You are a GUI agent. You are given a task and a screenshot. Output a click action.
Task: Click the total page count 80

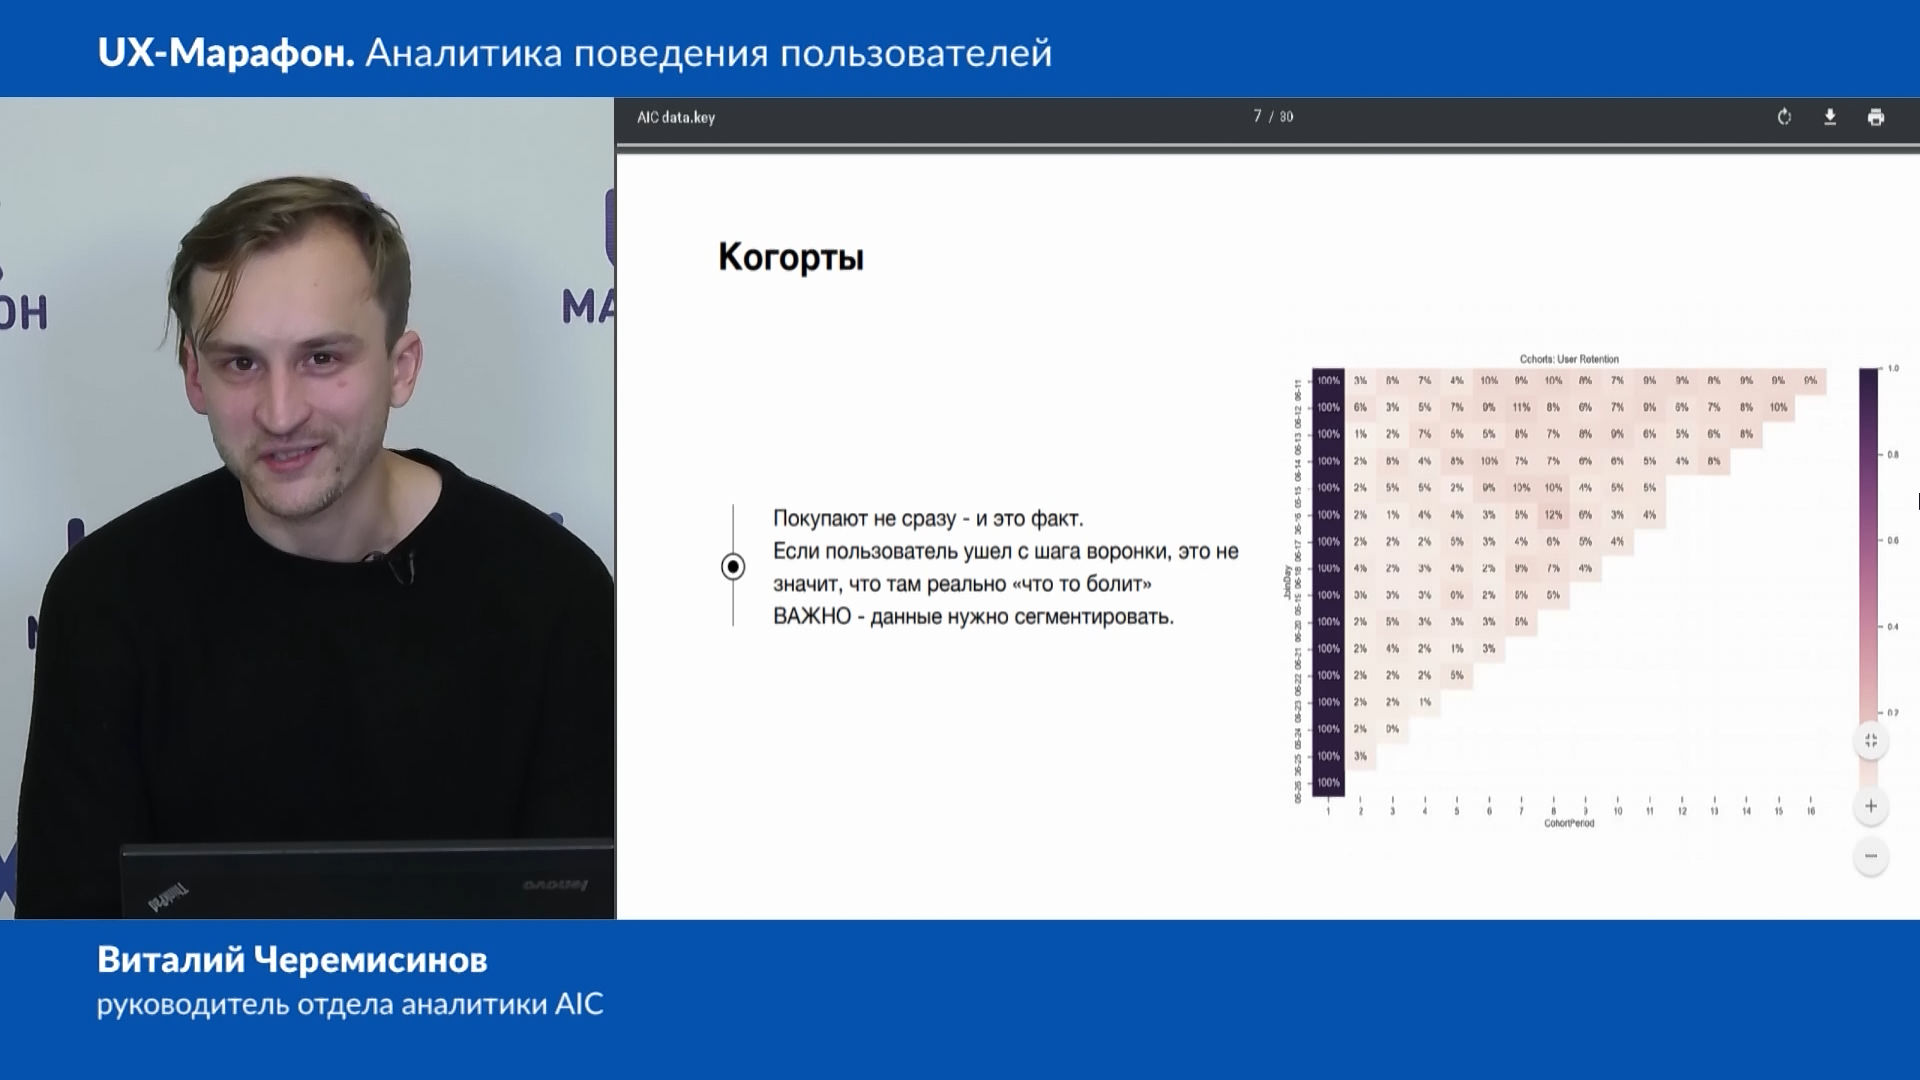coord(1287,117)
